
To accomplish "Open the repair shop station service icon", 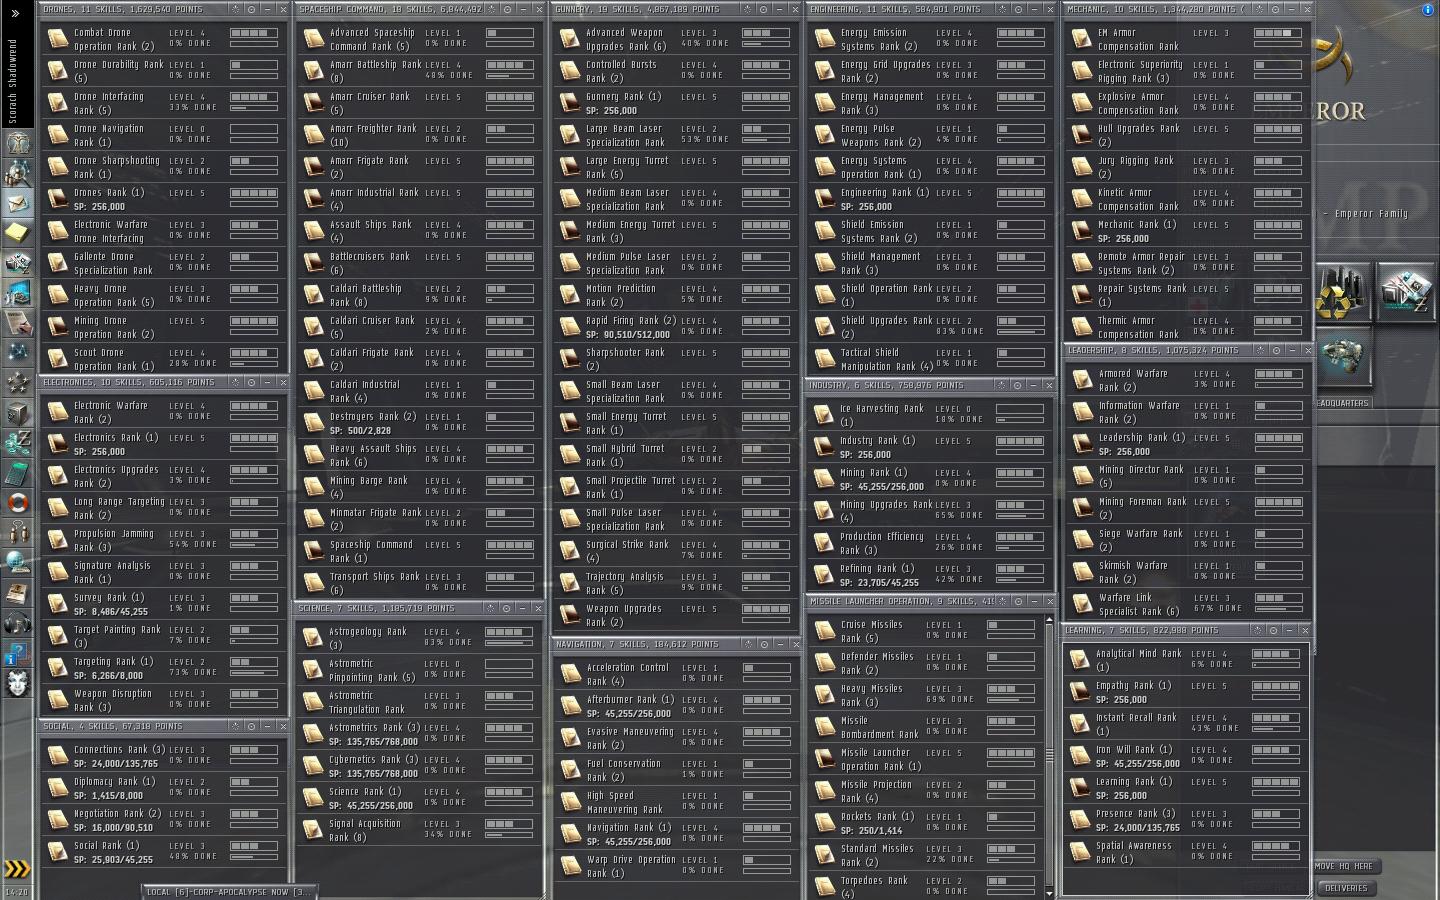I will [x=1342, y=356].
